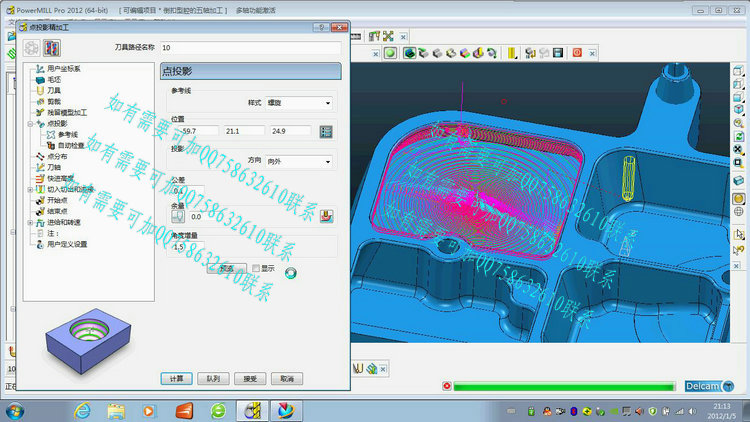Click the thickness icon left of 0.0 field
Image resolution: width=750 pixels, height=422 pixels.
point(178,216)
